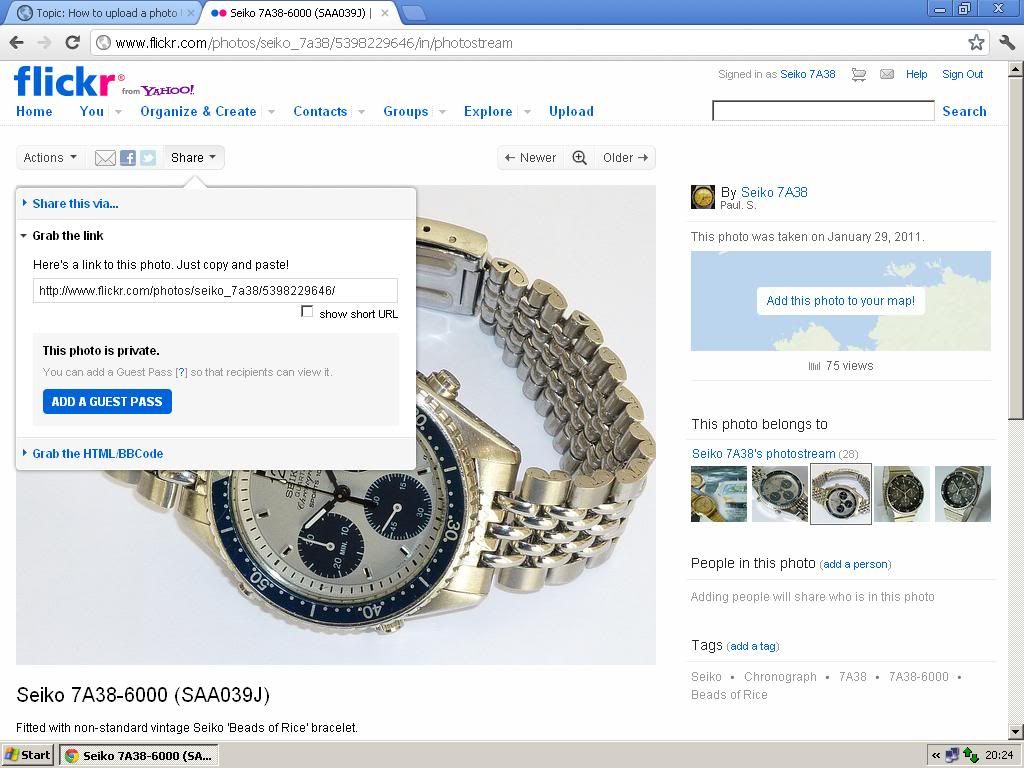Share the photo via the Twitter icon
1024x768 pixels.
148,158
